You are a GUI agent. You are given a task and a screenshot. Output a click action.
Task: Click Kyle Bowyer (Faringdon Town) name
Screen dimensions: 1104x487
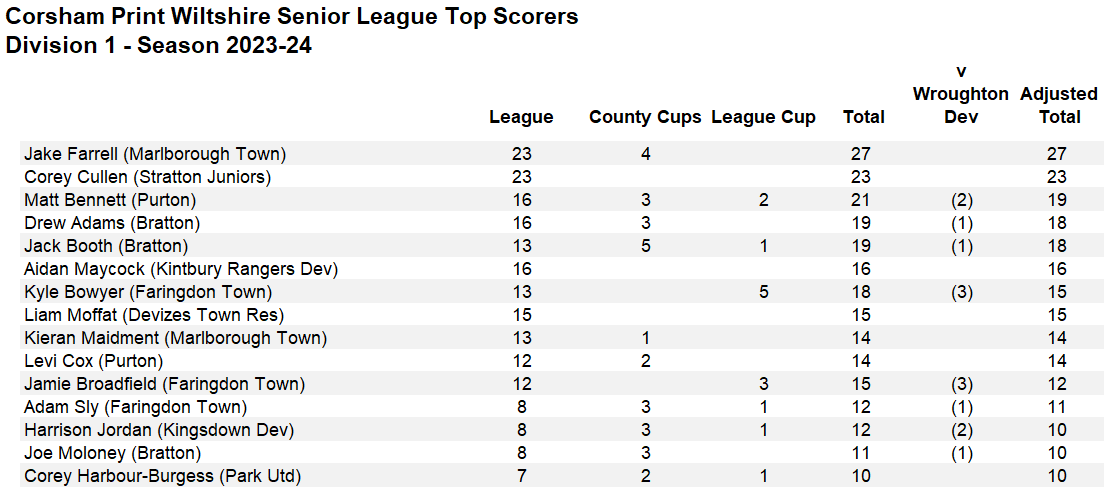pyautogui.click(x=148, y=292)
